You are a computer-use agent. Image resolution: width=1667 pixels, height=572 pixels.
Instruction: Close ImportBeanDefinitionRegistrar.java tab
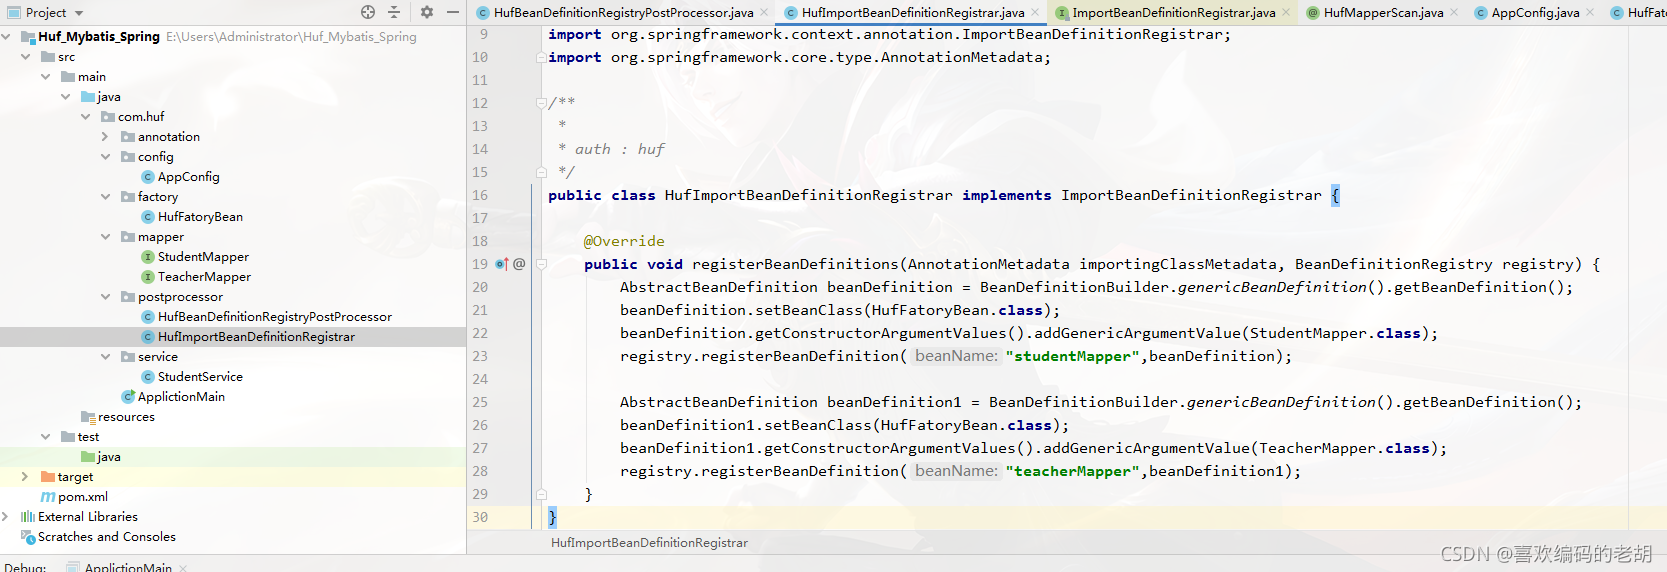[1286, 12]
